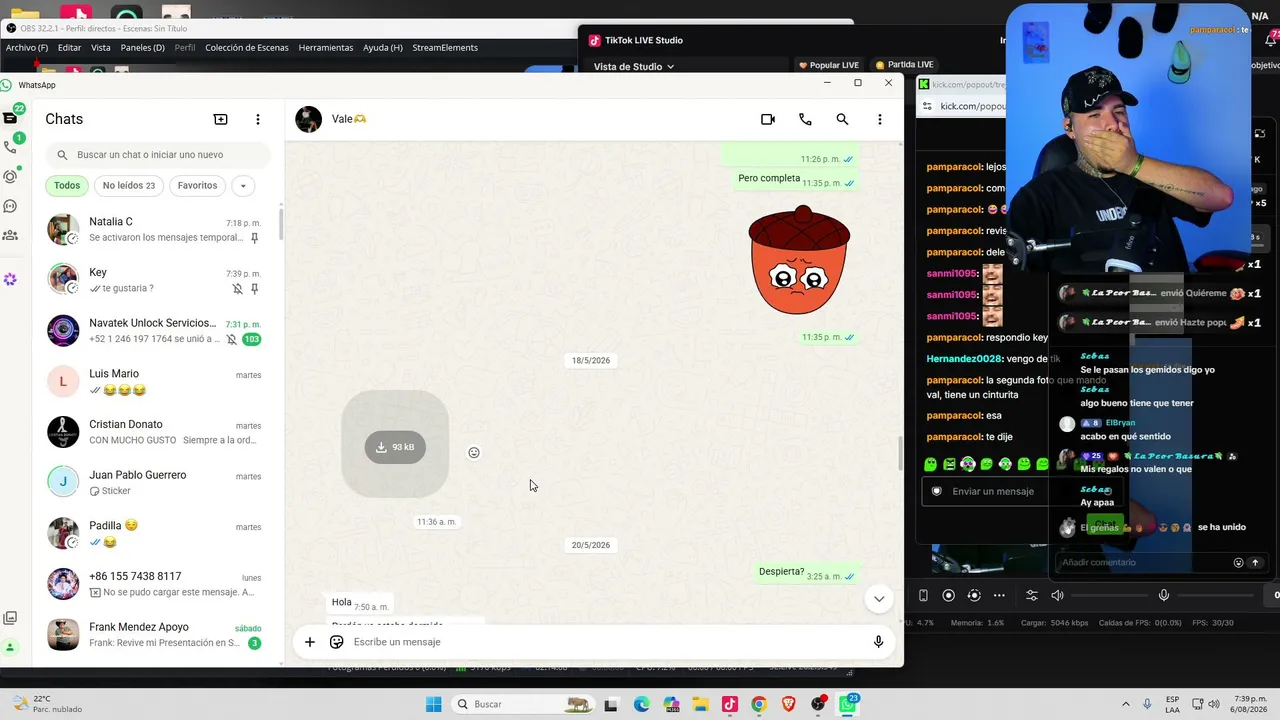Click the Popular LIVE badge in TikTok Studio
This screenshot has width=1280, height=720.
pyautogui.click(x=829, y=65)
